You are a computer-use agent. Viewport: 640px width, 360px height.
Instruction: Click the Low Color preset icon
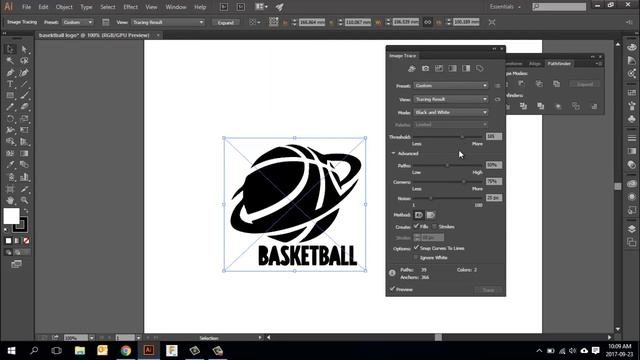[439, 69]
